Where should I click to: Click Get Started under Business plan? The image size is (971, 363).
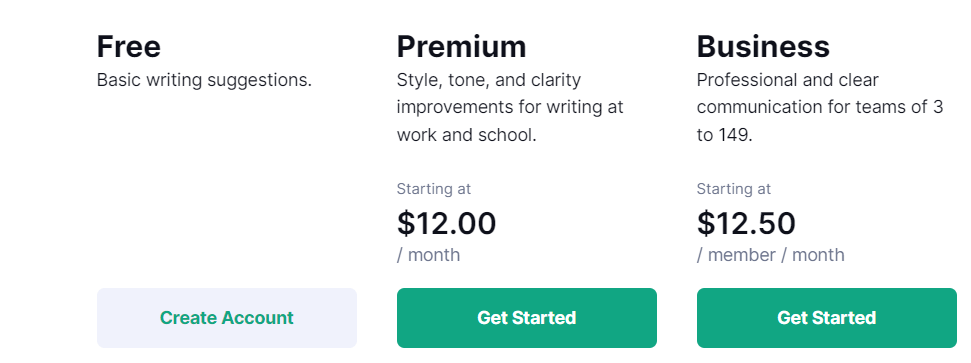(x=827, y=318)
